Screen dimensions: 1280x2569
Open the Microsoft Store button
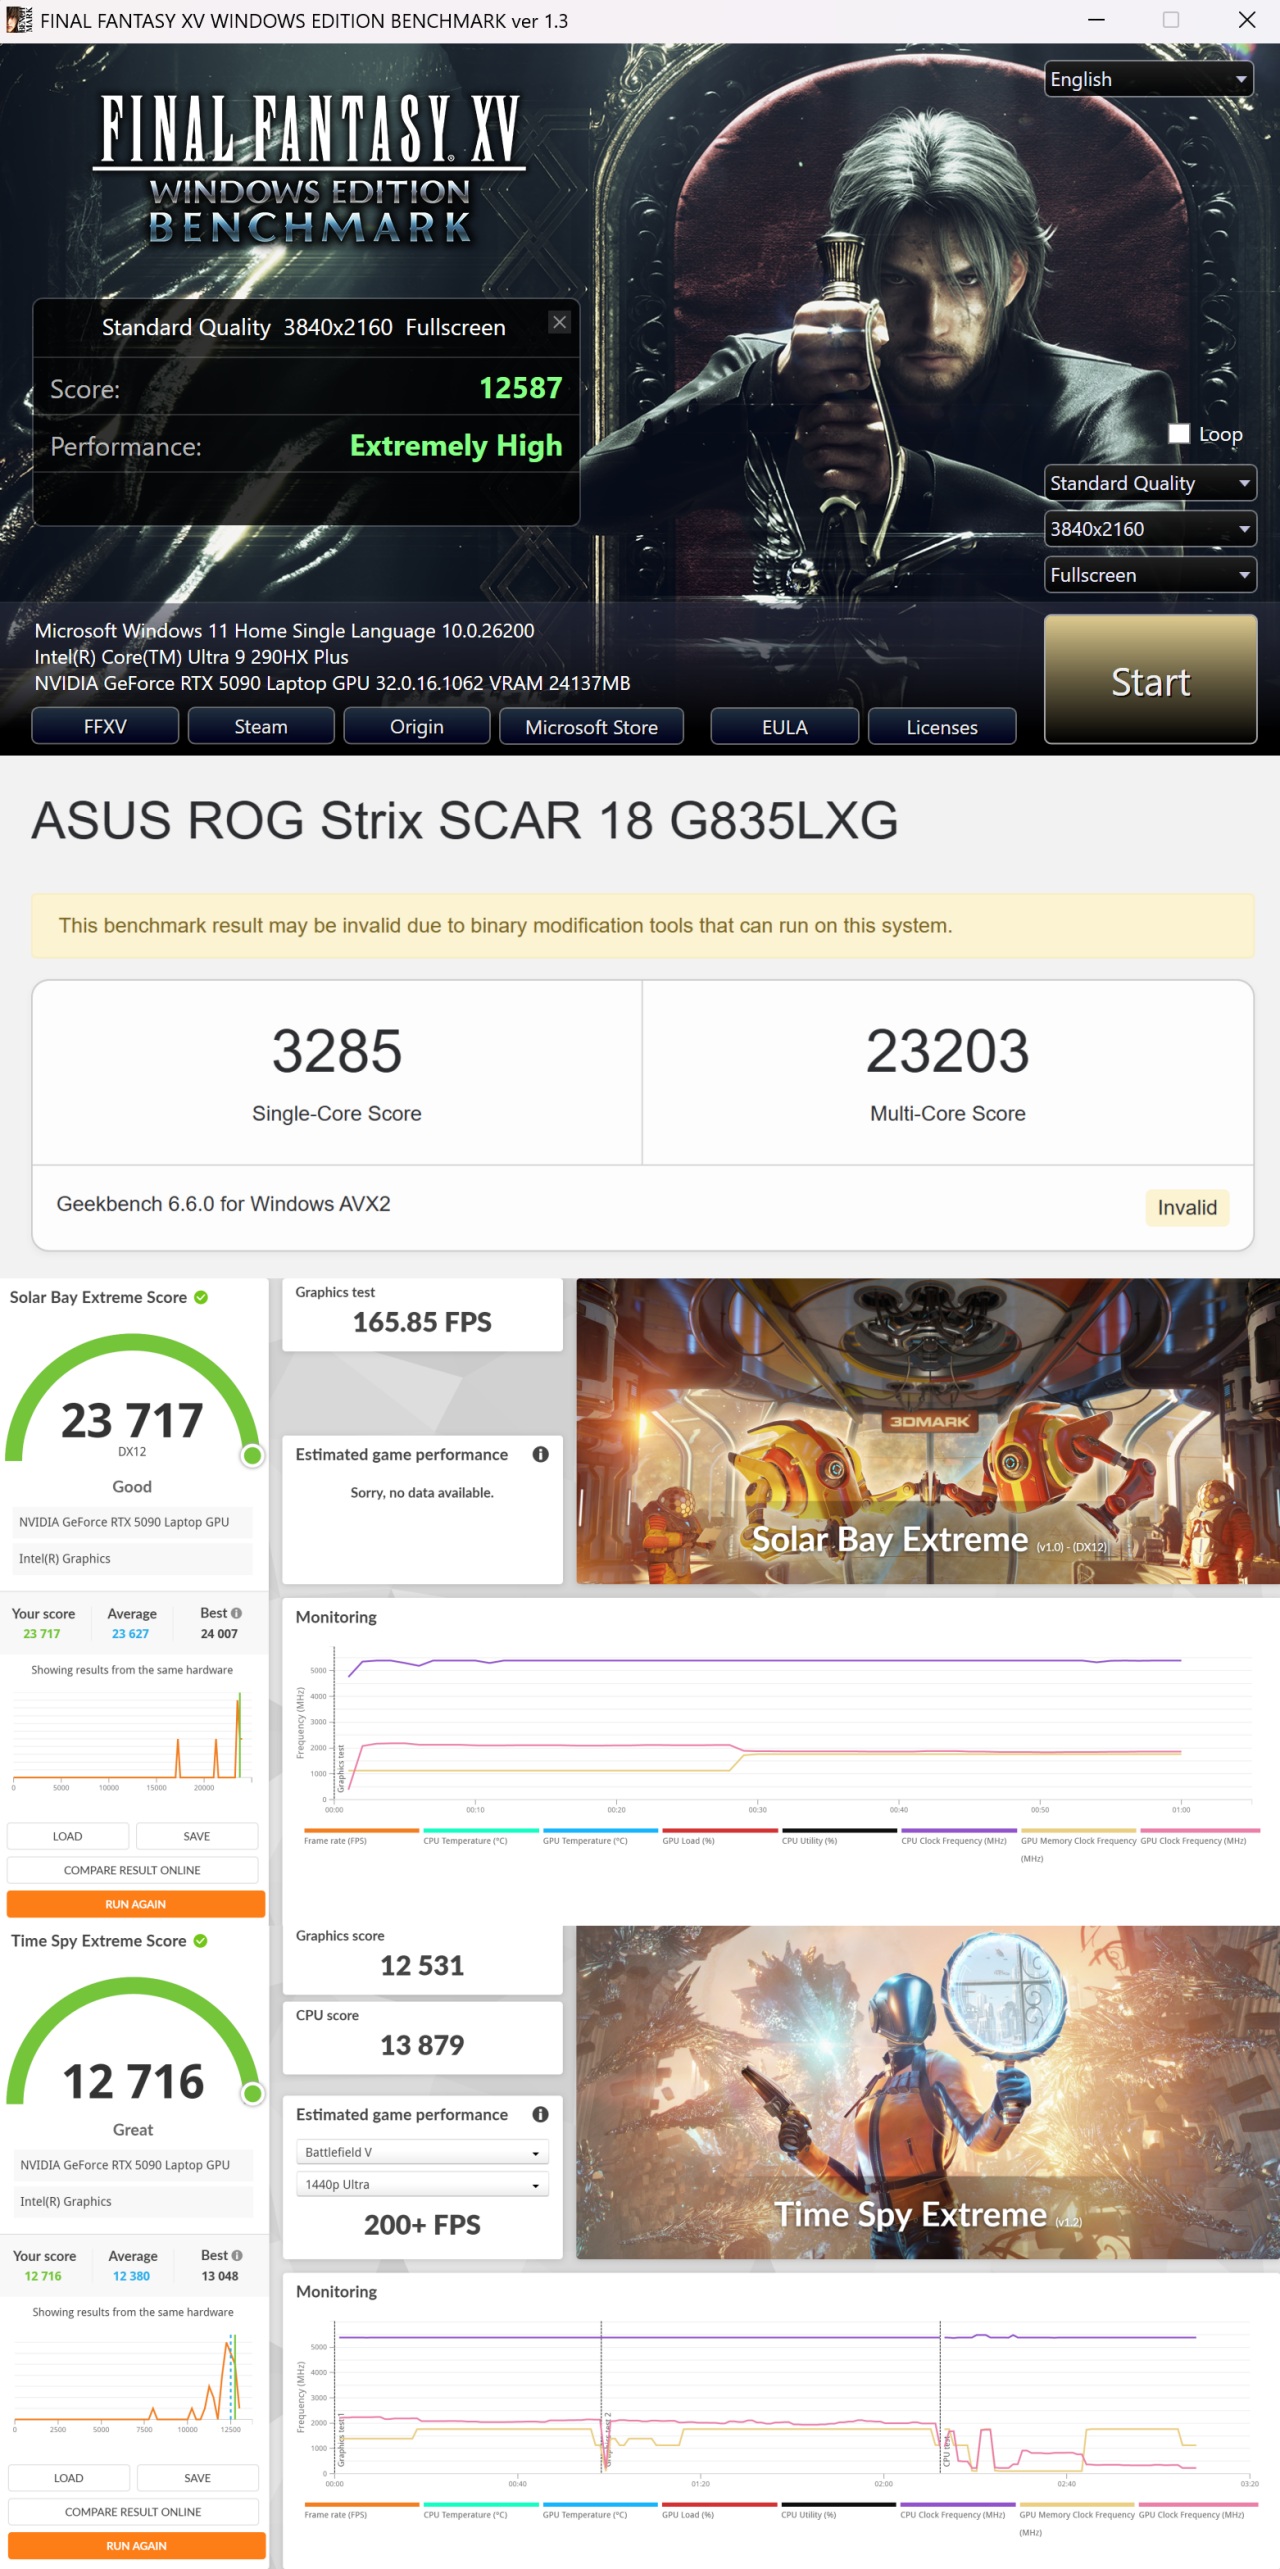pyautogui.click(x=591, y=727)
